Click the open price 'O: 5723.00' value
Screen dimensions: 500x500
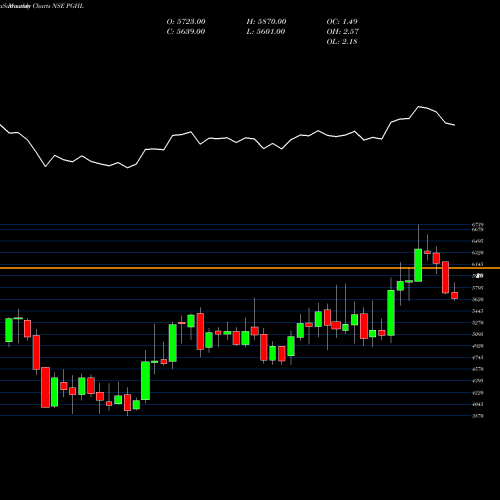click(x=186, y=22)
